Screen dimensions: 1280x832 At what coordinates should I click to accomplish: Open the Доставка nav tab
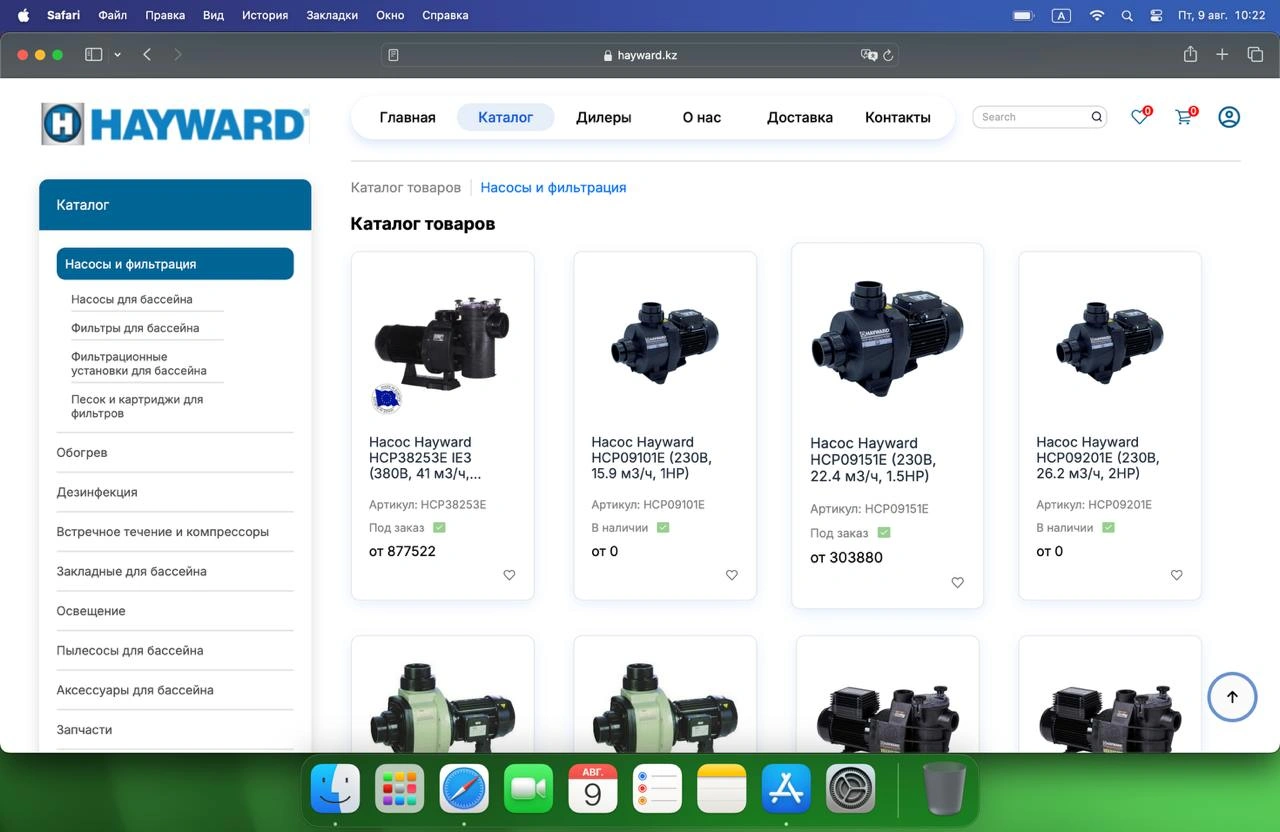pyautogui.click(x=799, y=117)
